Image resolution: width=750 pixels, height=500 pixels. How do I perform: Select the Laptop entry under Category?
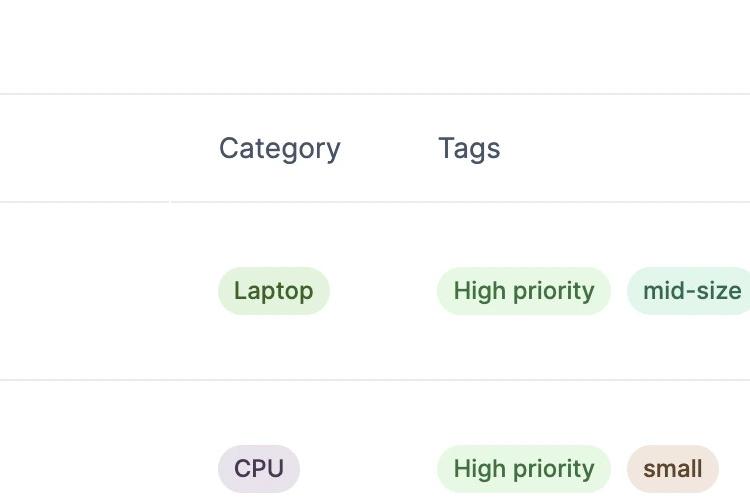pos(274,291)
